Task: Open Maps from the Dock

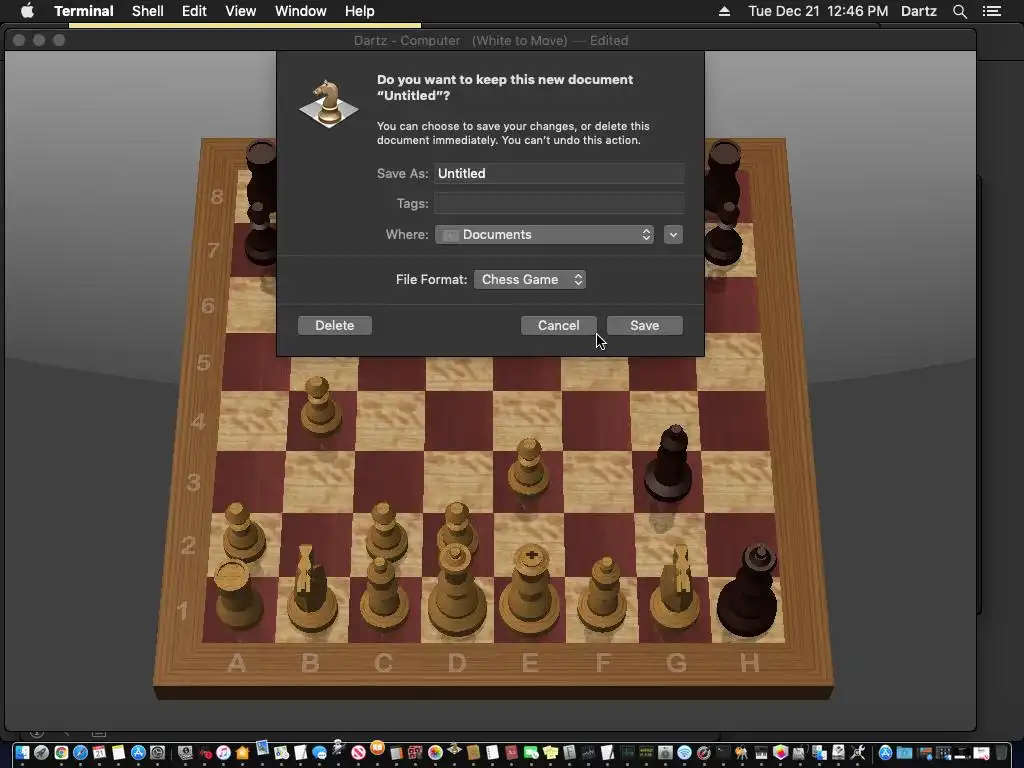Action: pos(281,752)
